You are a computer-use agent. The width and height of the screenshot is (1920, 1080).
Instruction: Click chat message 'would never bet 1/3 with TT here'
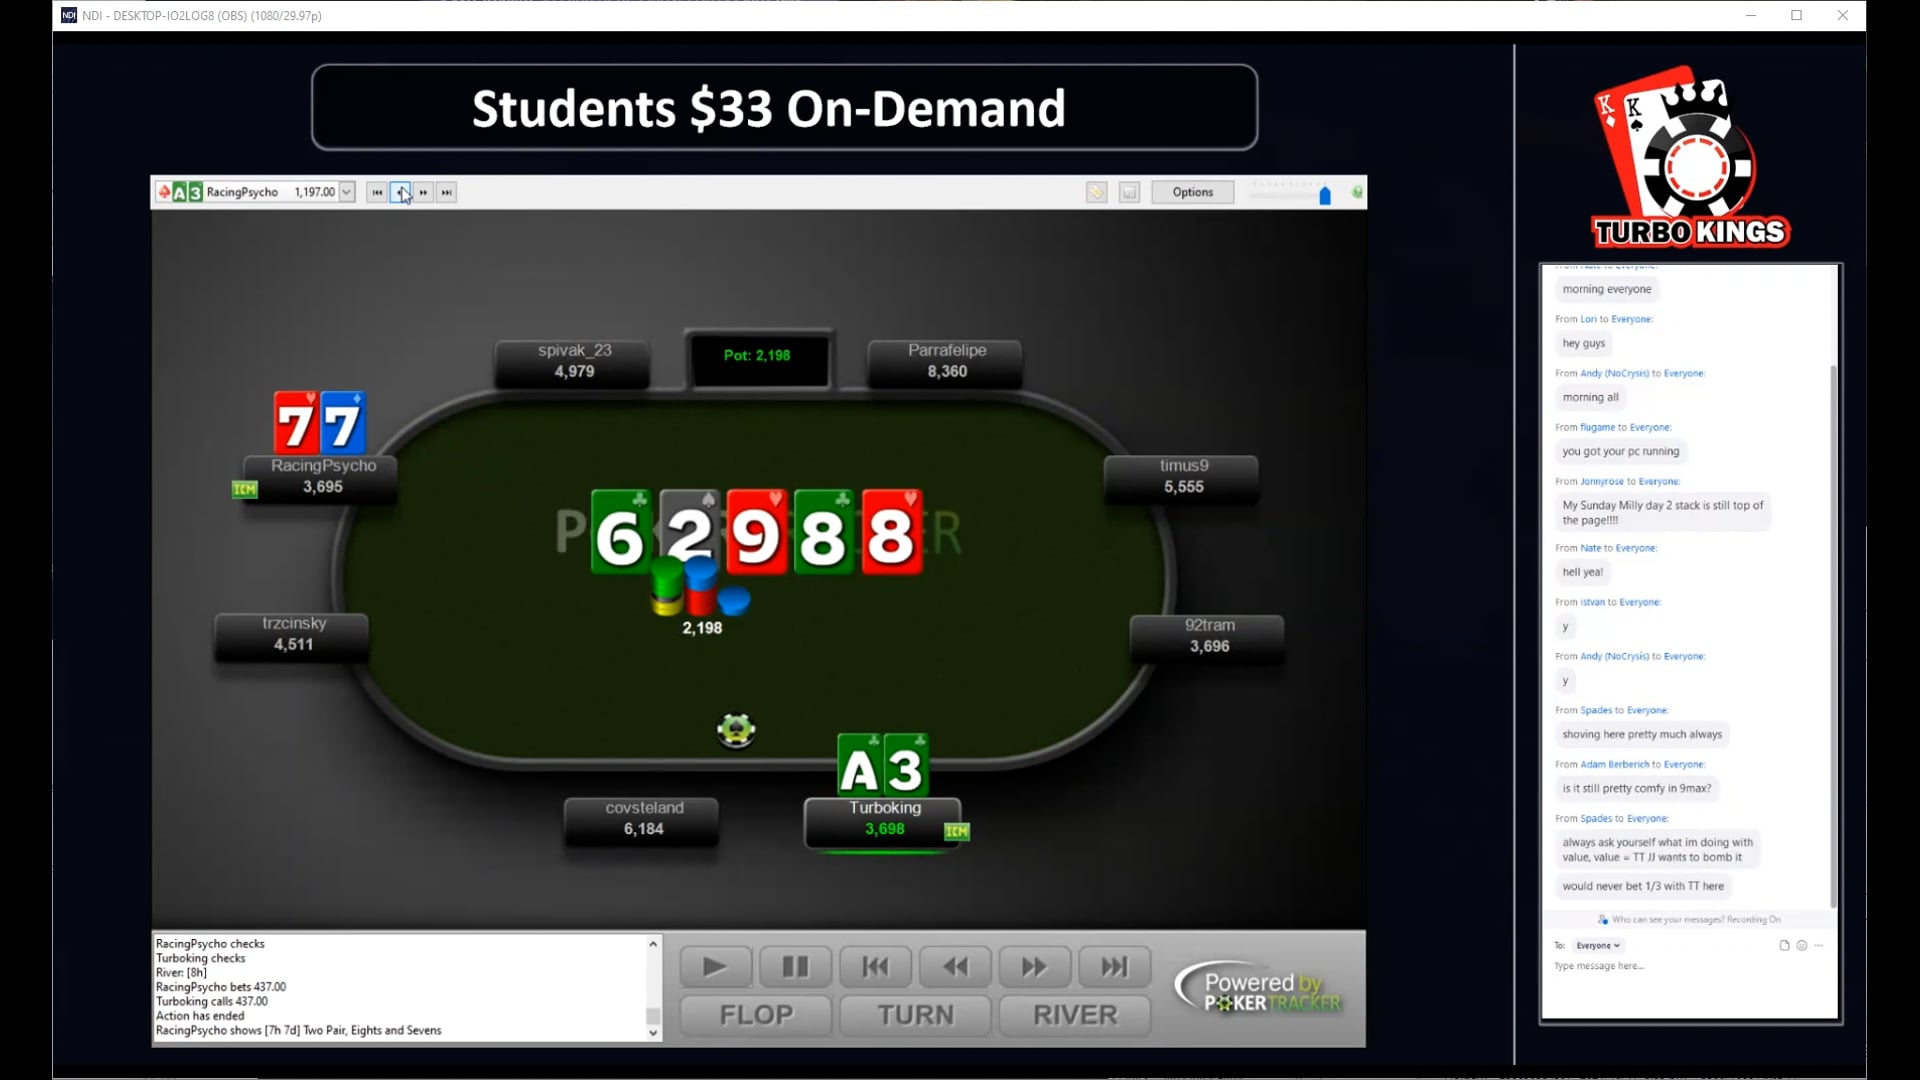(x=1643, y=886)
